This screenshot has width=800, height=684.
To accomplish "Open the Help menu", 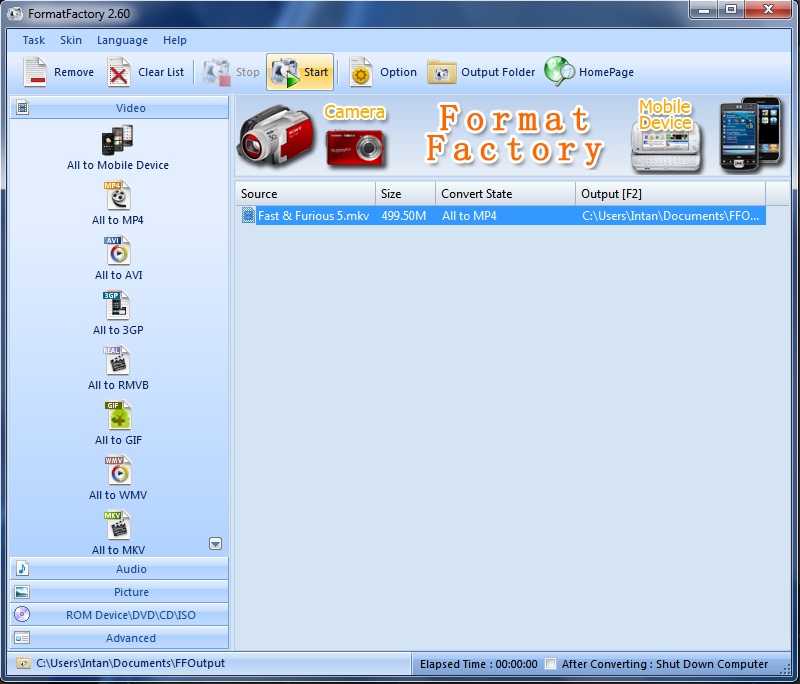I will click(175, 40).
